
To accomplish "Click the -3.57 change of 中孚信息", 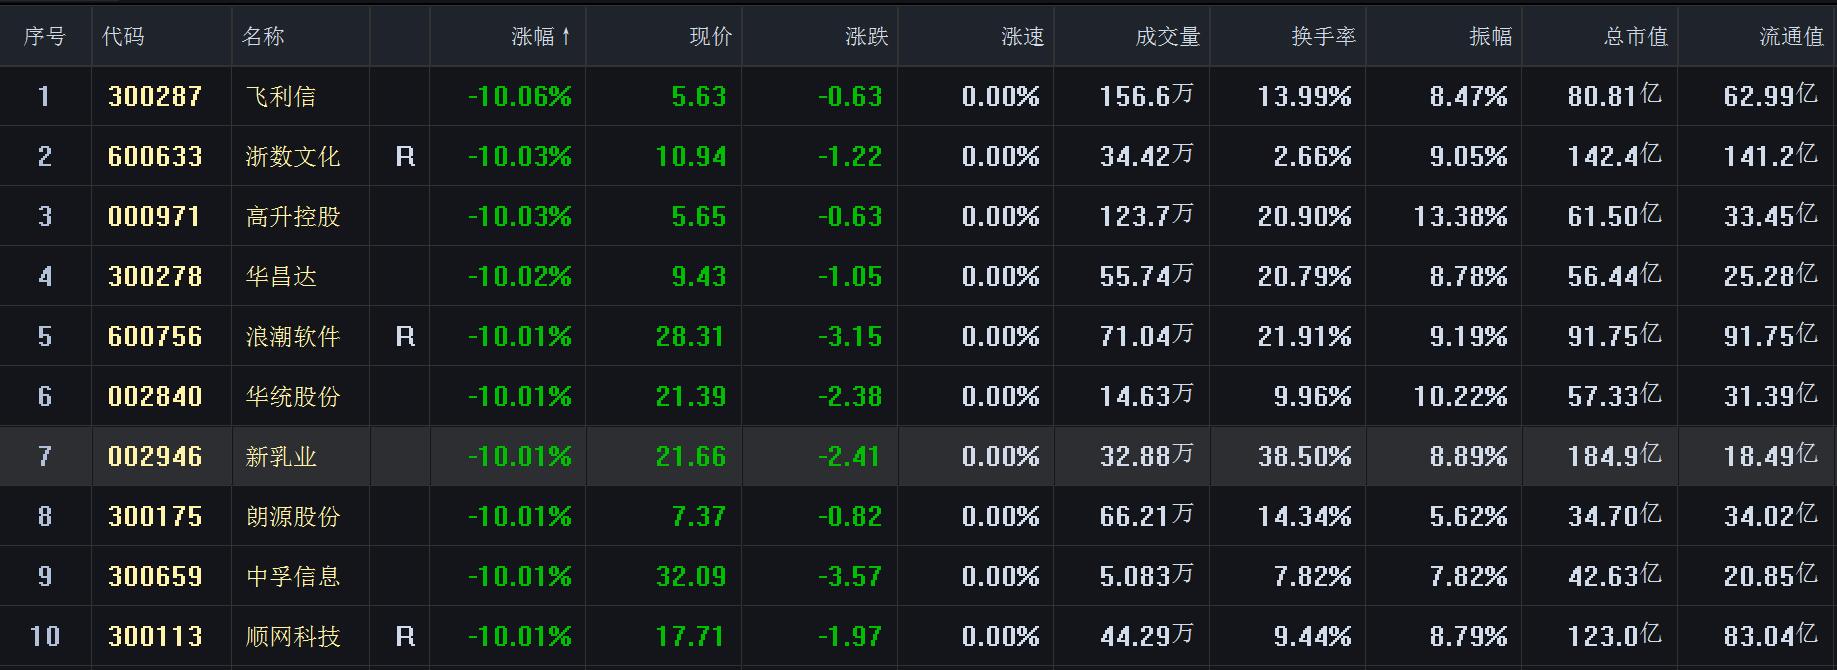I will pos(850,577).
